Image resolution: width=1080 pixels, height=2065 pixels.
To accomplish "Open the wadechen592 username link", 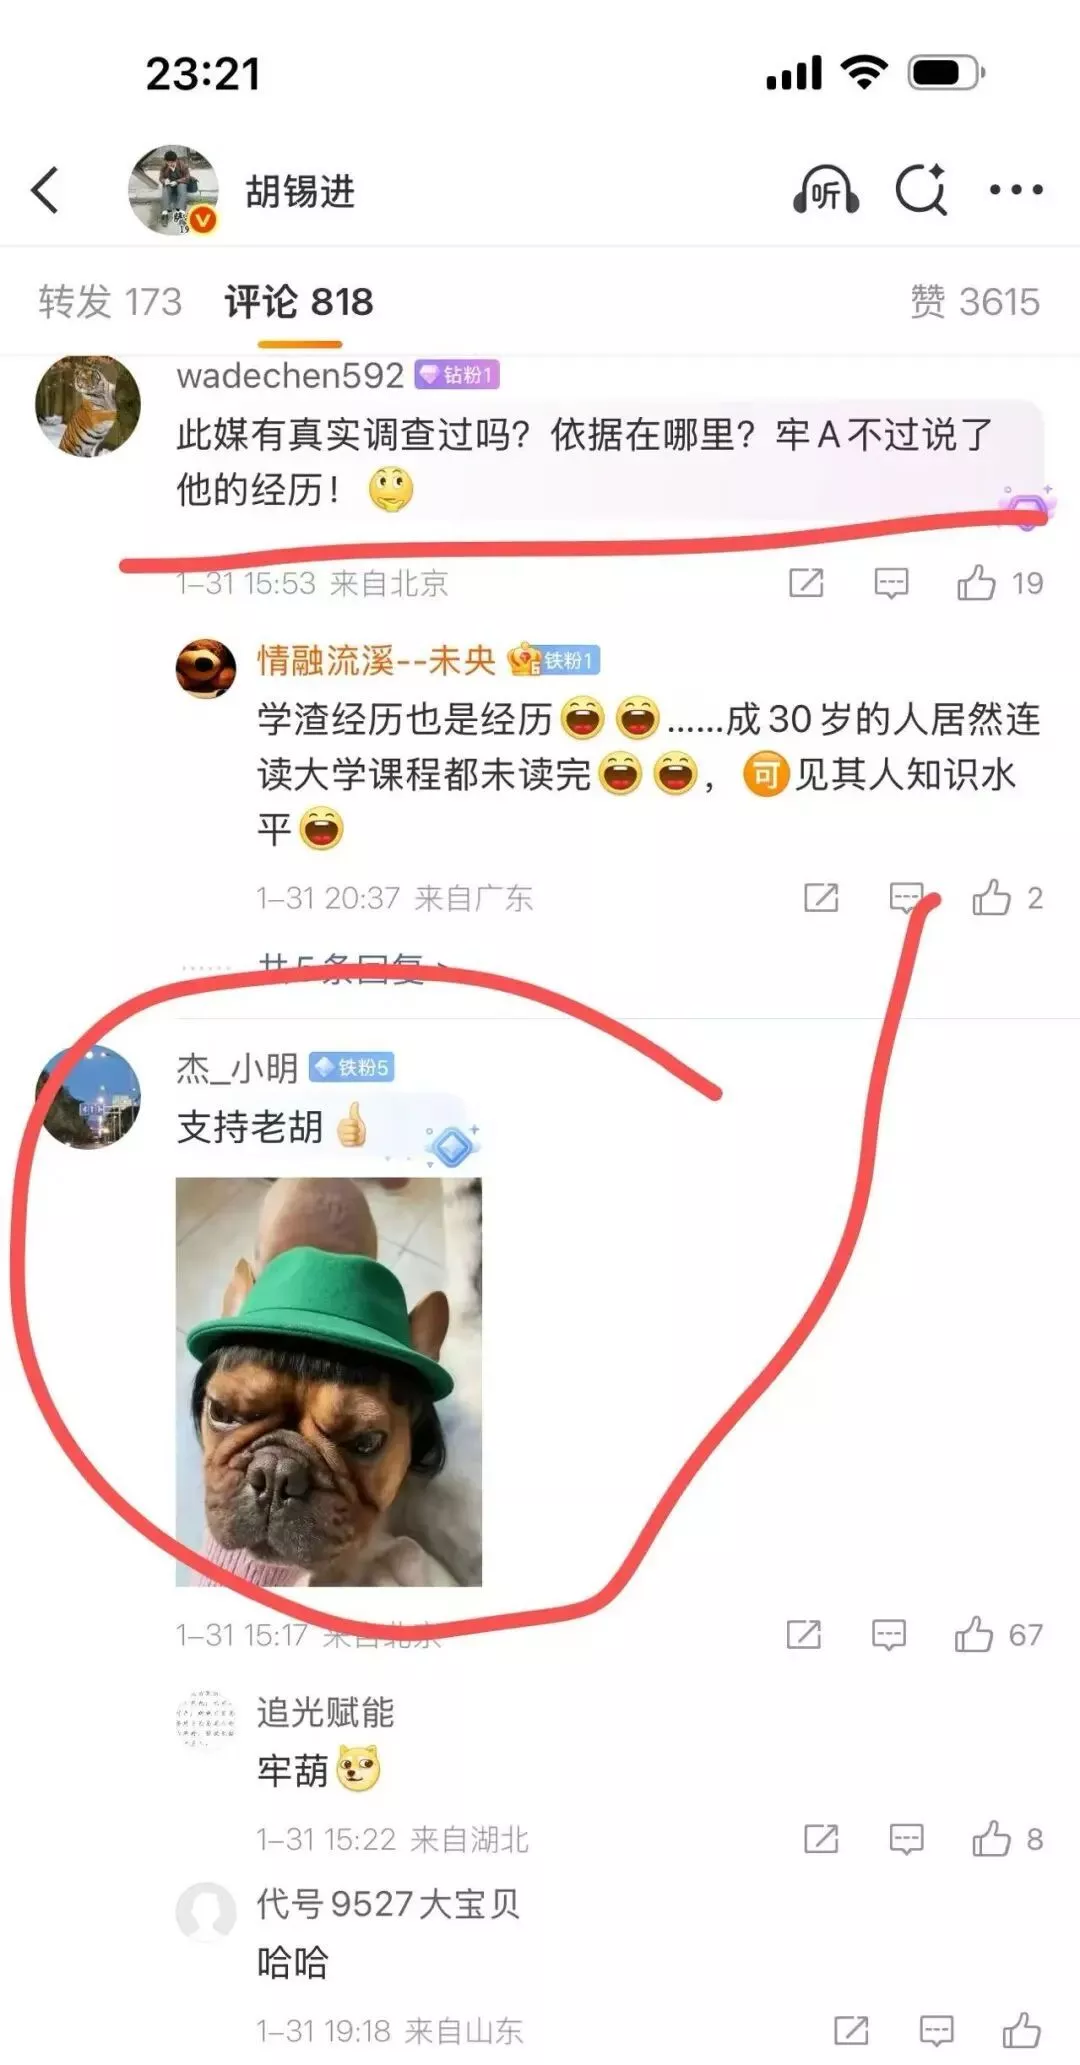I will point(290,375).
